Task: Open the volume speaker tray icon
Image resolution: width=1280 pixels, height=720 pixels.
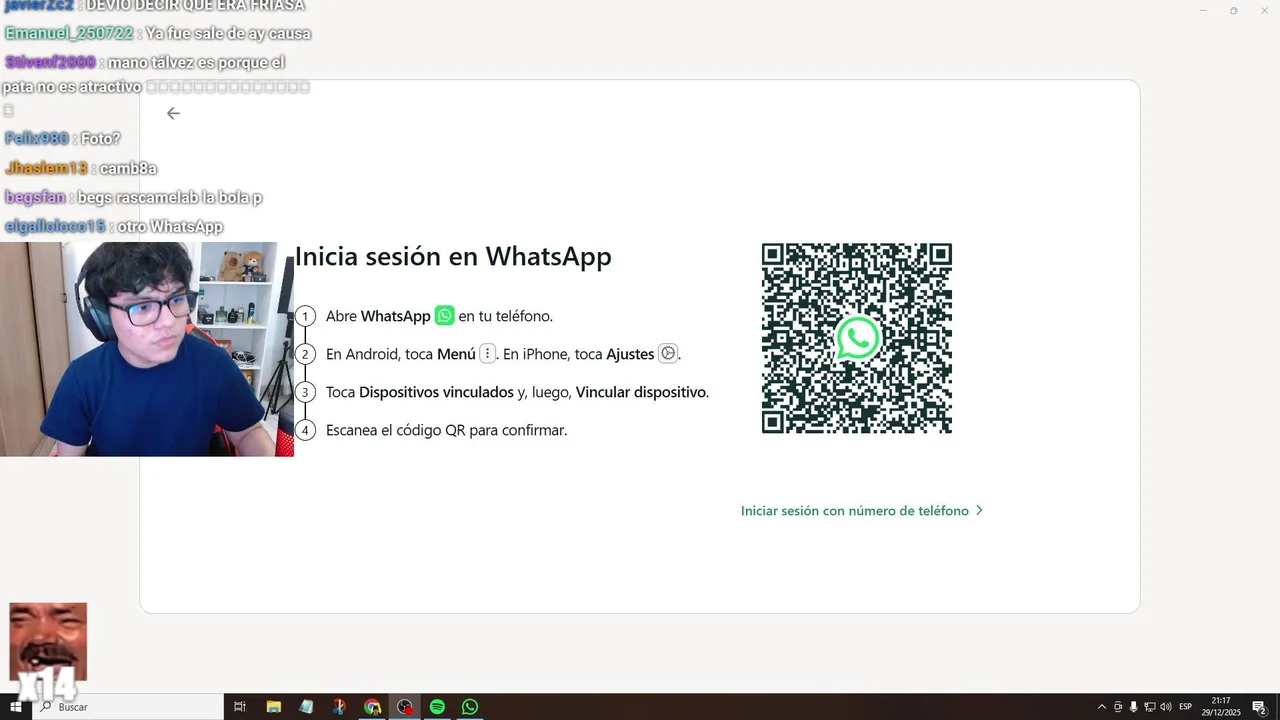Action: 1165,707
